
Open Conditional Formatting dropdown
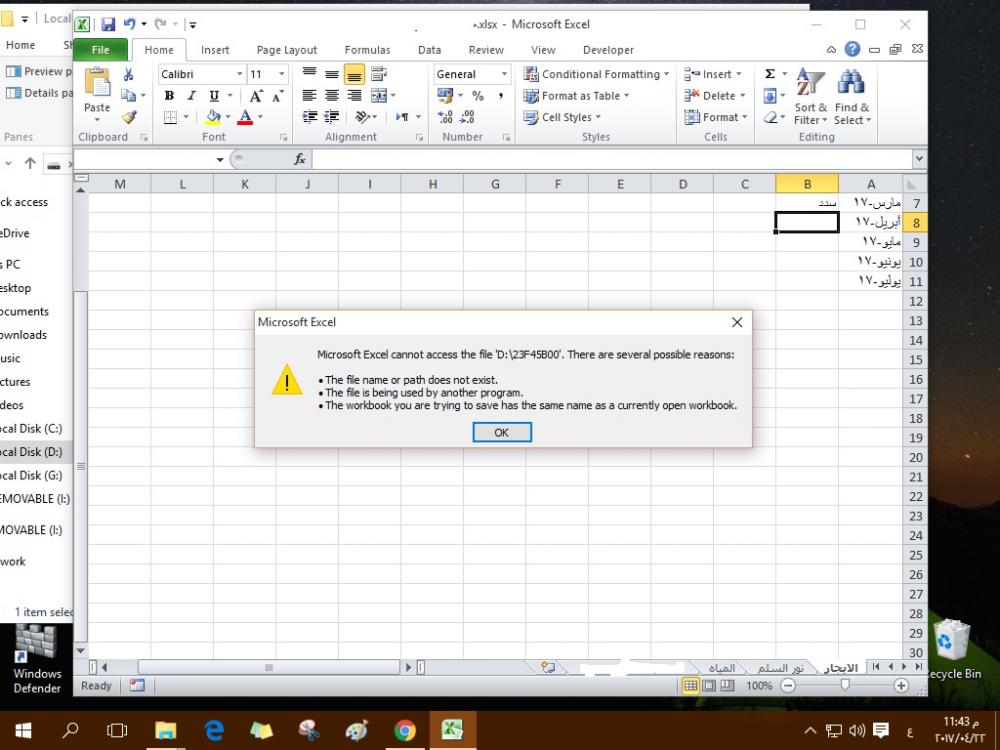596,74
